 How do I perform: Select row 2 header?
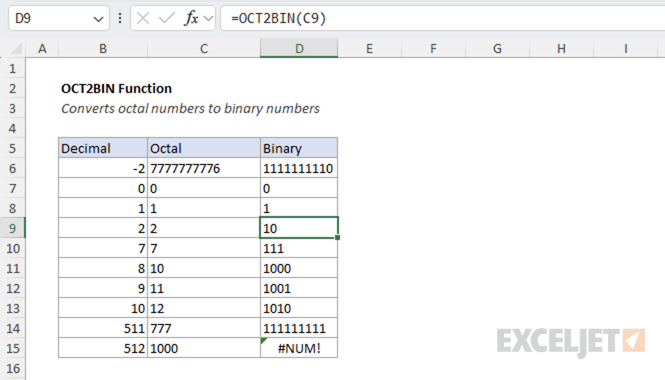(12, 88)
